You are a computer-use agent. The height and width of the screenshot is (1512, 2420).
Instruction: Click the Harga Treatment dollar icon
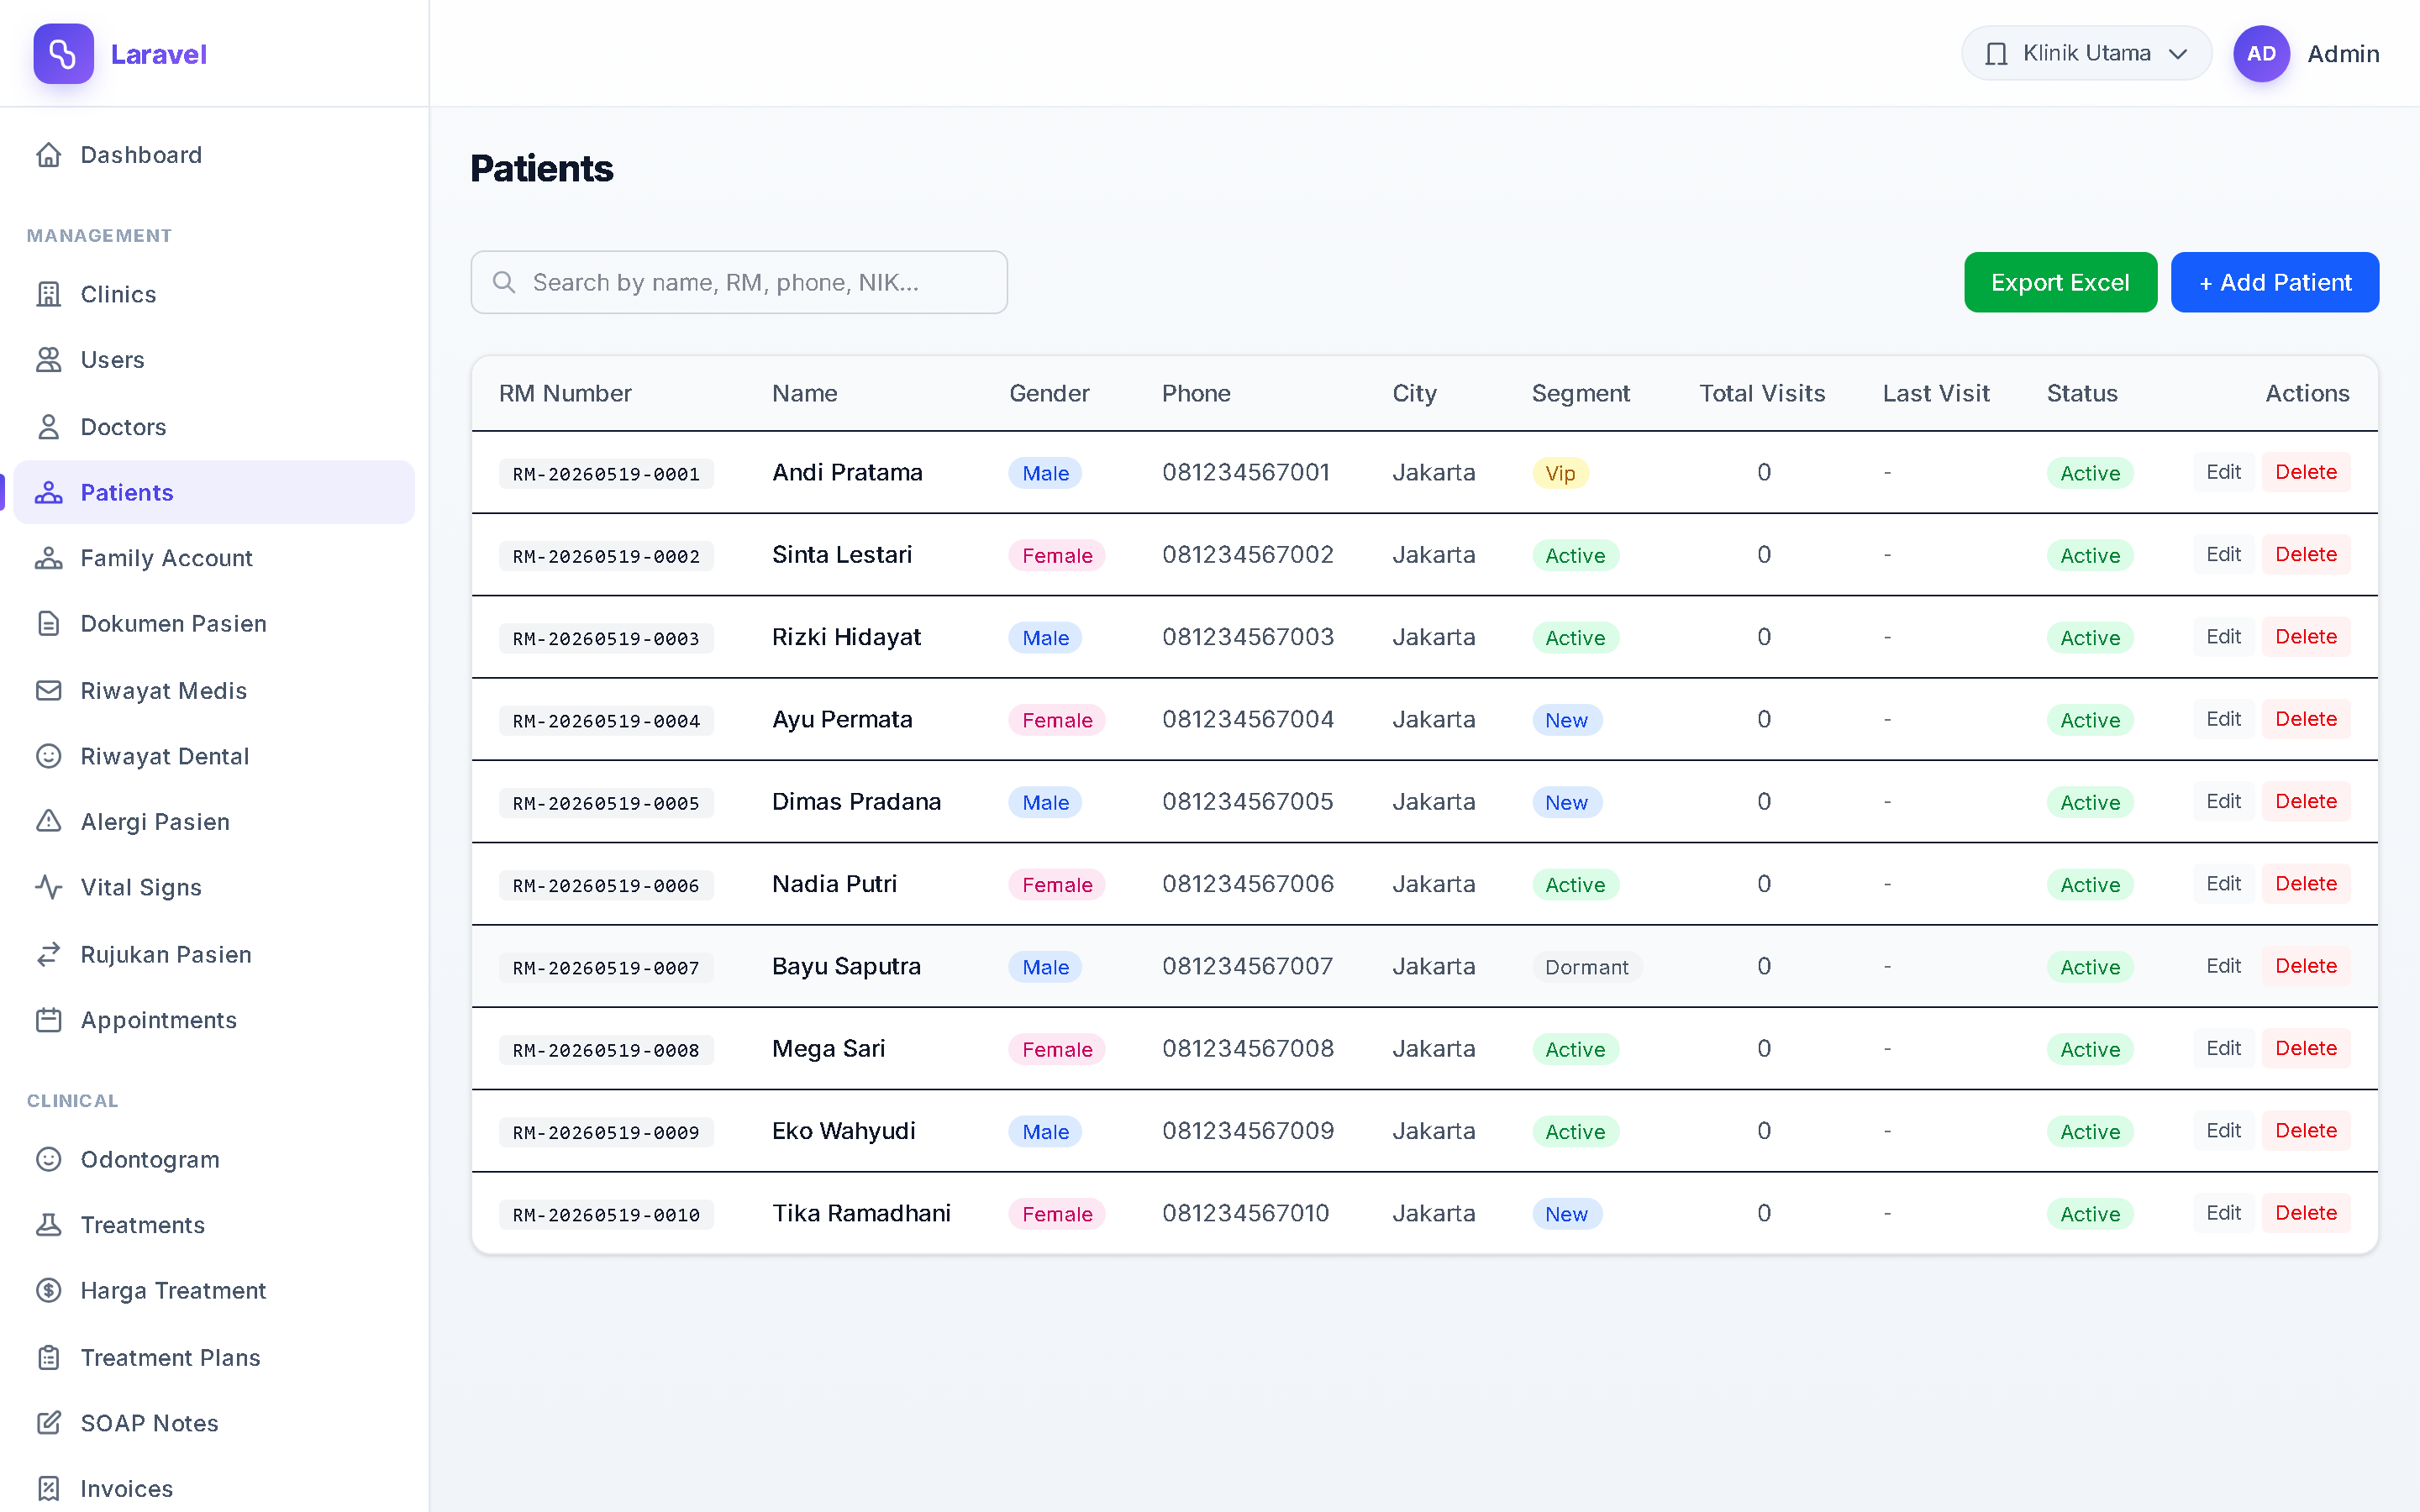49,1290
